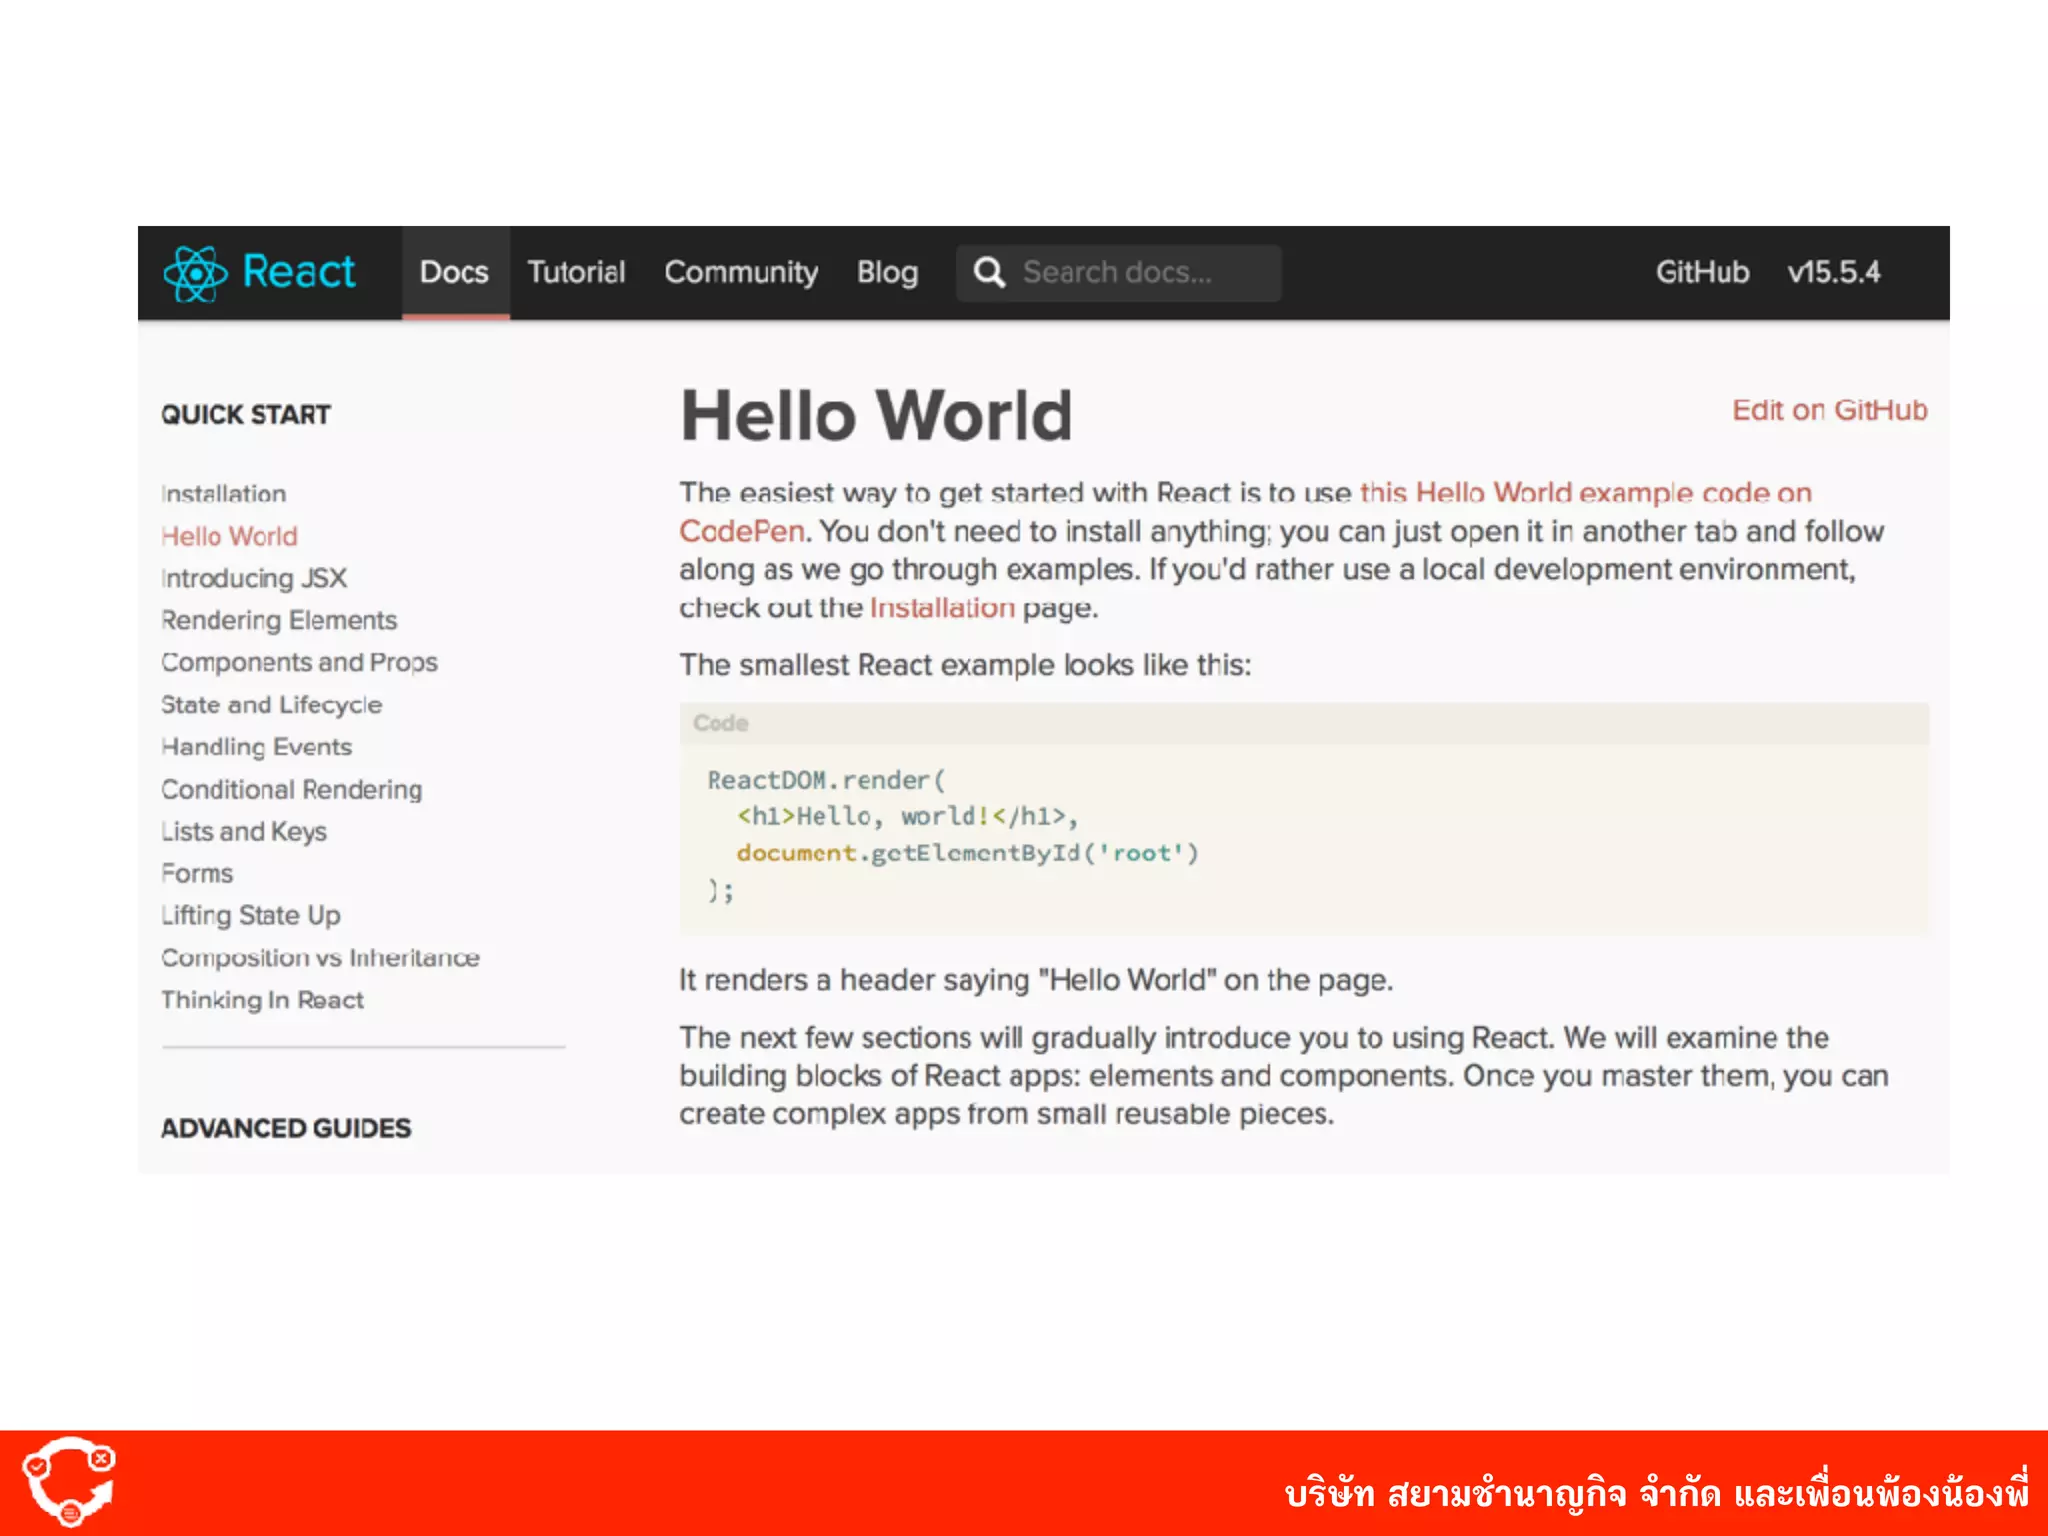Open the Docs tab
The width and height of the screenshot is (2048, 1536).
(454, 272)
